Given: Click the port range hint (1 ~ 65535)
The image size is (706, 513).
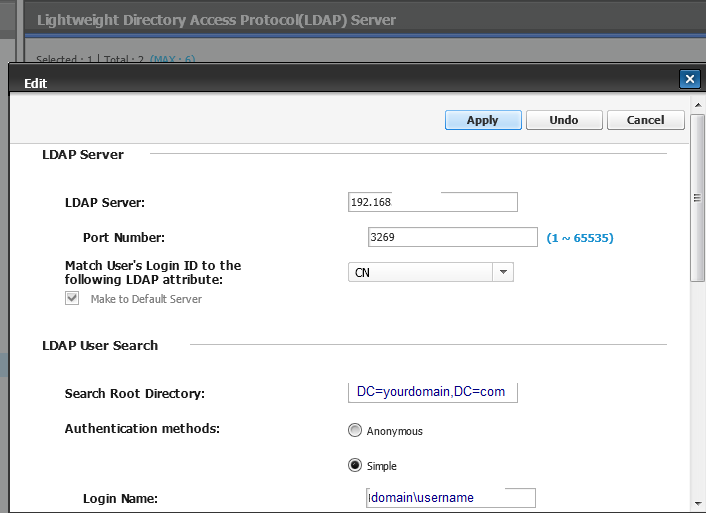Looking at the screenshot, I should point(580,238).
